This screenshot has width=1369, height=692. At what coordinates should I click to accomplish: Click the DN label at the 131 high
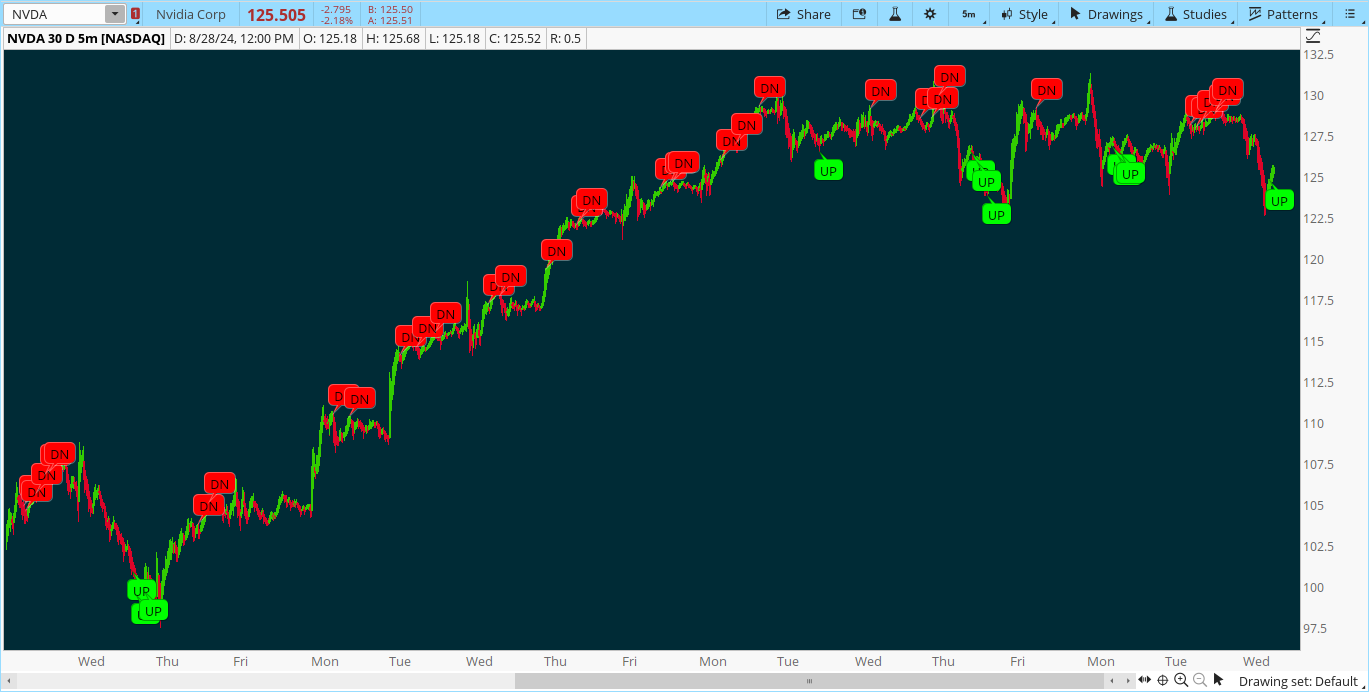[x=949, y=76]
